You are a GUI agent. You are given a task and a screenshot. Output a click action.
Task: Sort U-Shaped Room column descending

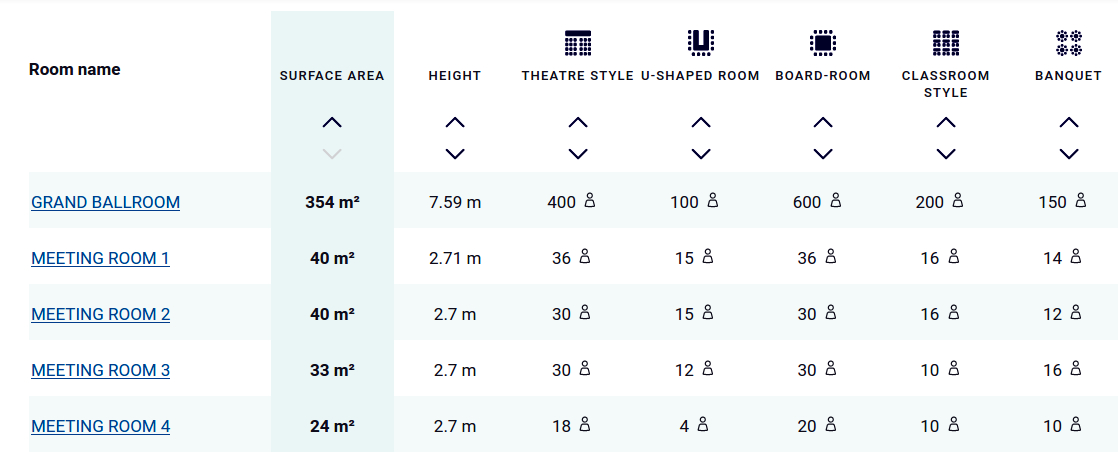(x=701, y=154)
